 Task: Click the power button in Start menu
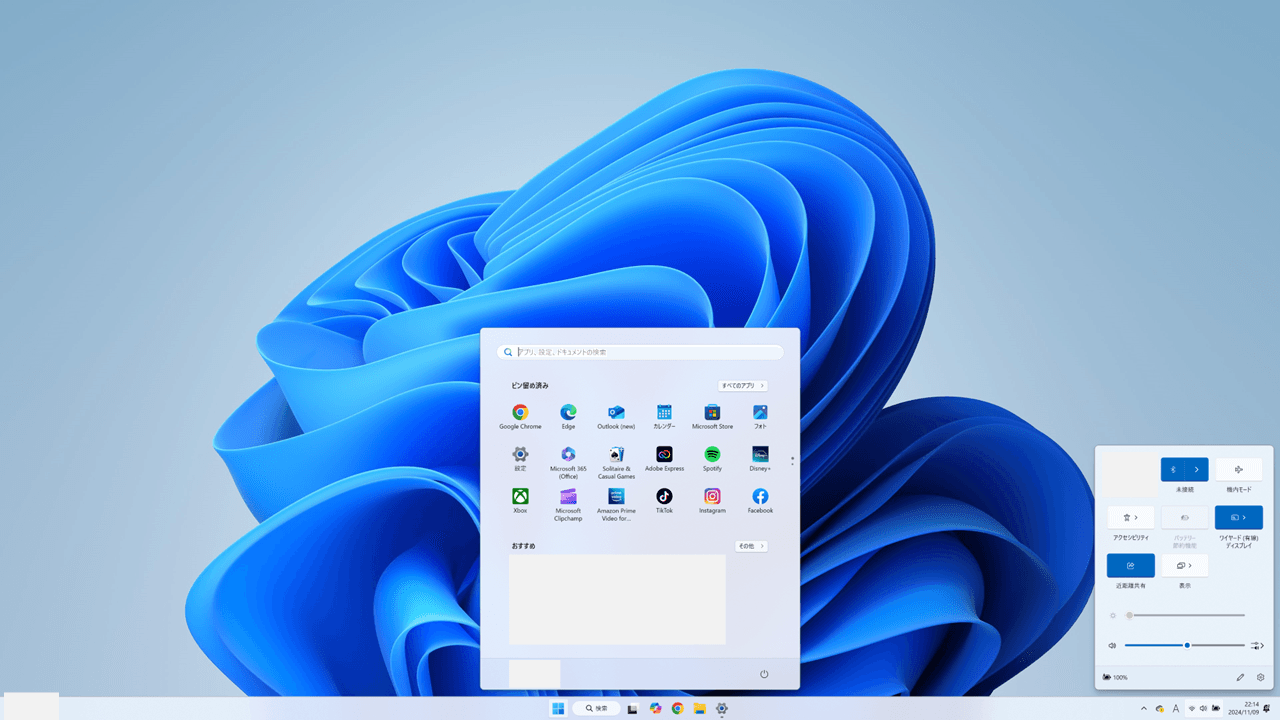click(x=764, y=674)
